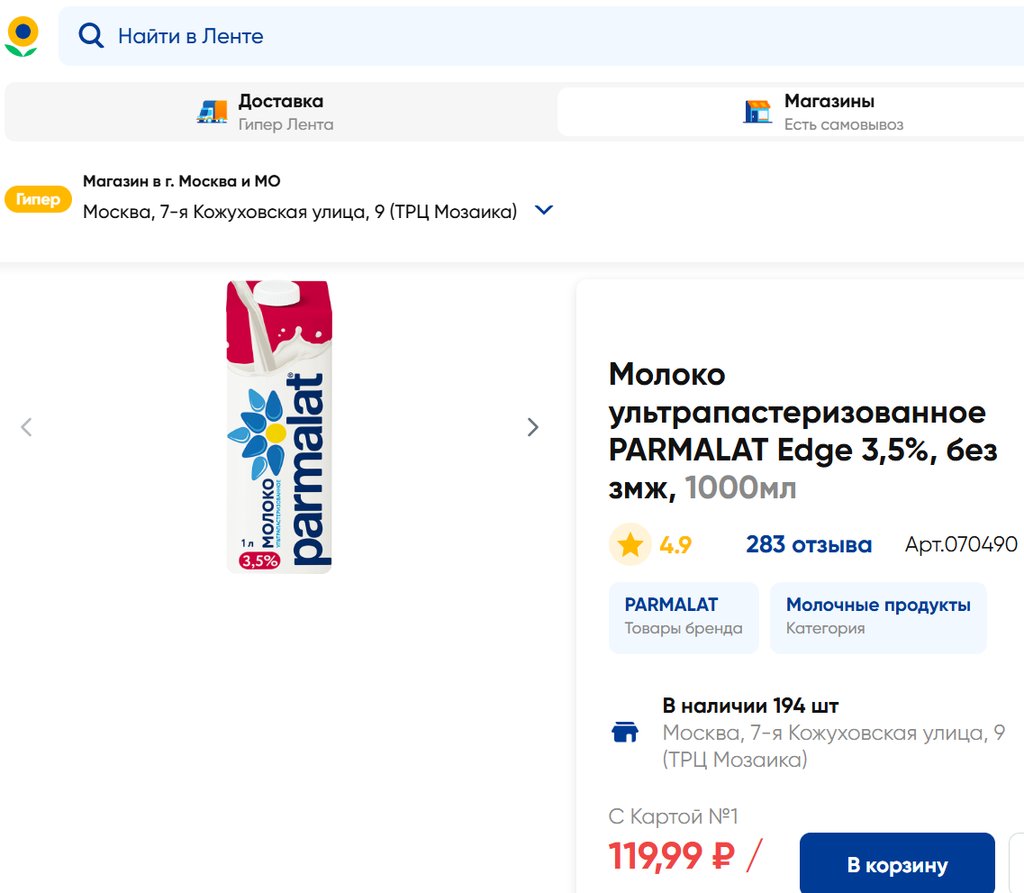Click the Lenta sunflower logo
1024x893 pixels.
tap(21, 36)
